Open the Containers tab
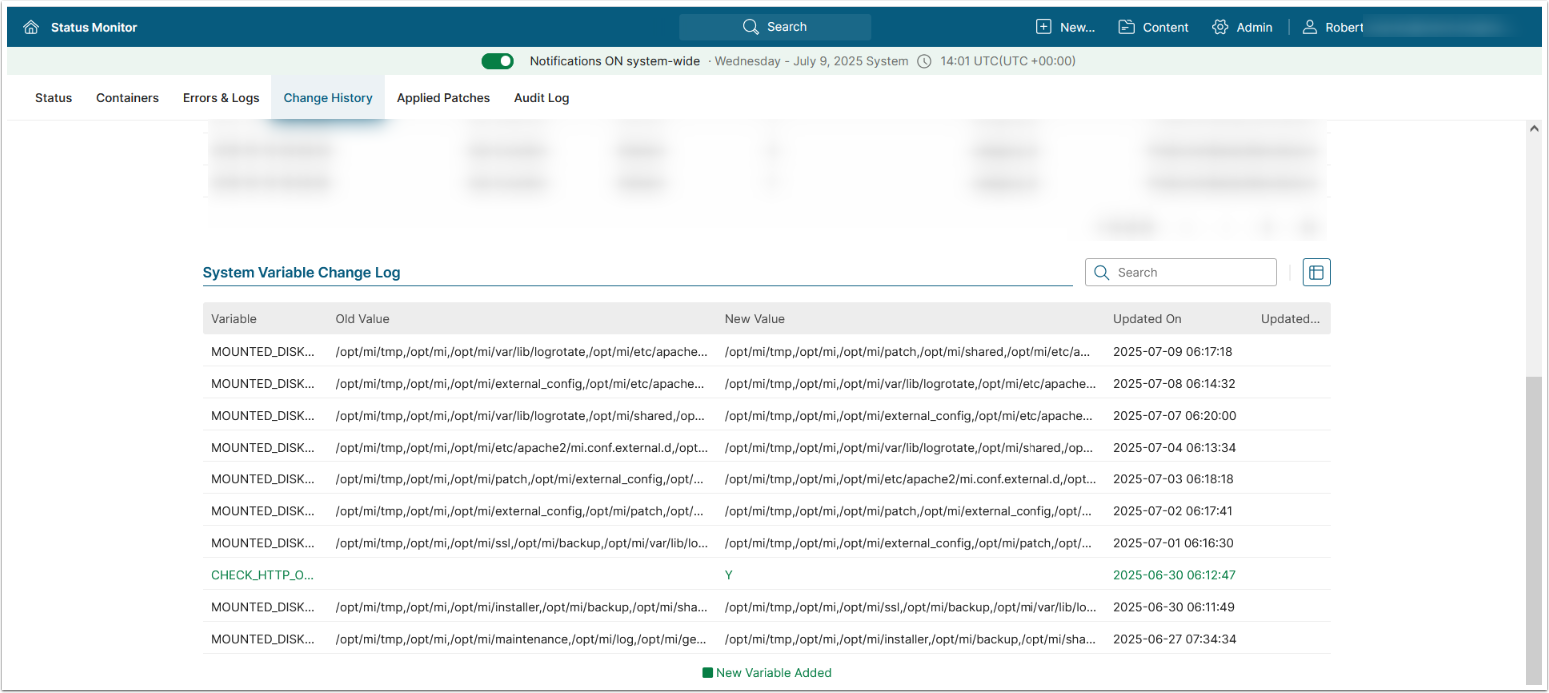The image size is (1549, 693). click(x=127, y=98)
